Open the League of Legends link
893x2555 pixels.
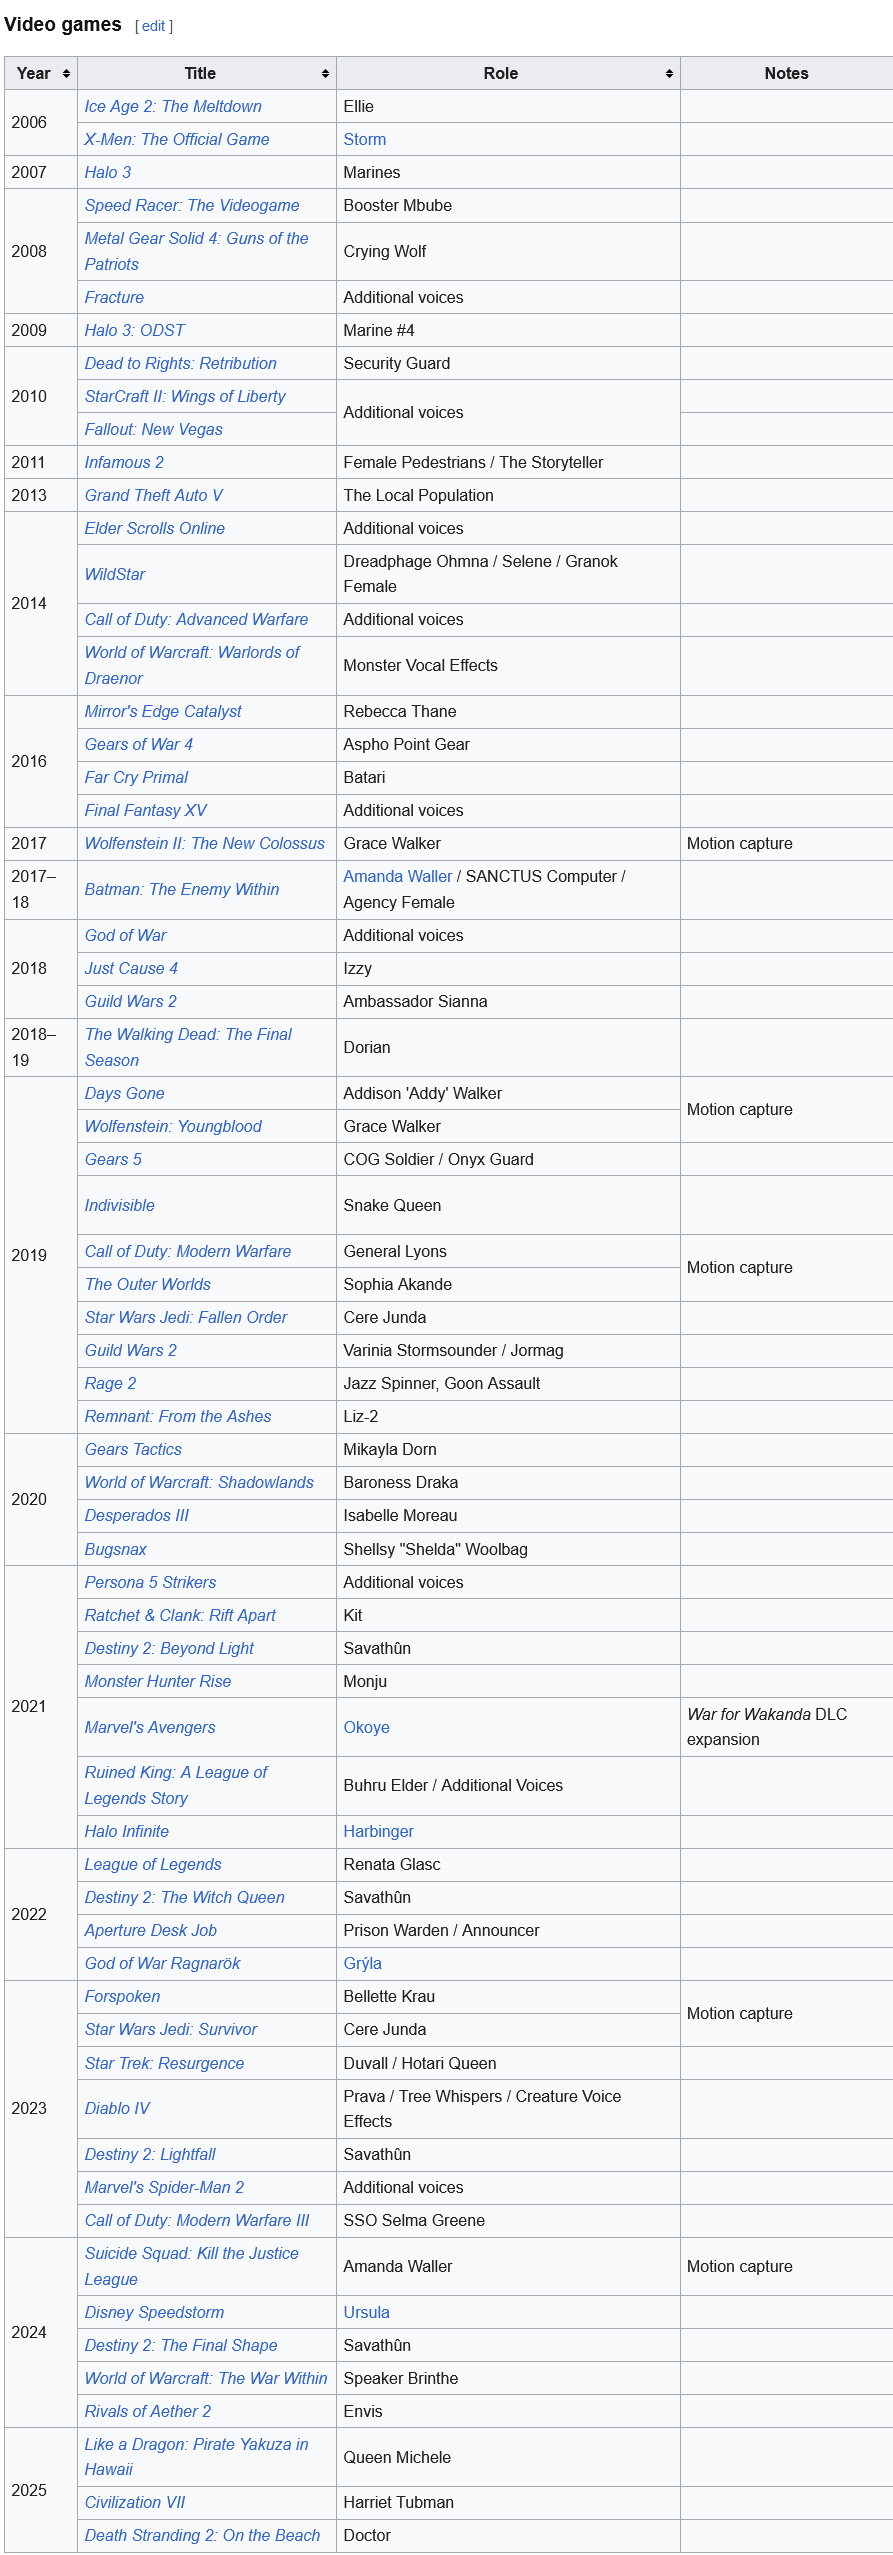point(153,1865)
